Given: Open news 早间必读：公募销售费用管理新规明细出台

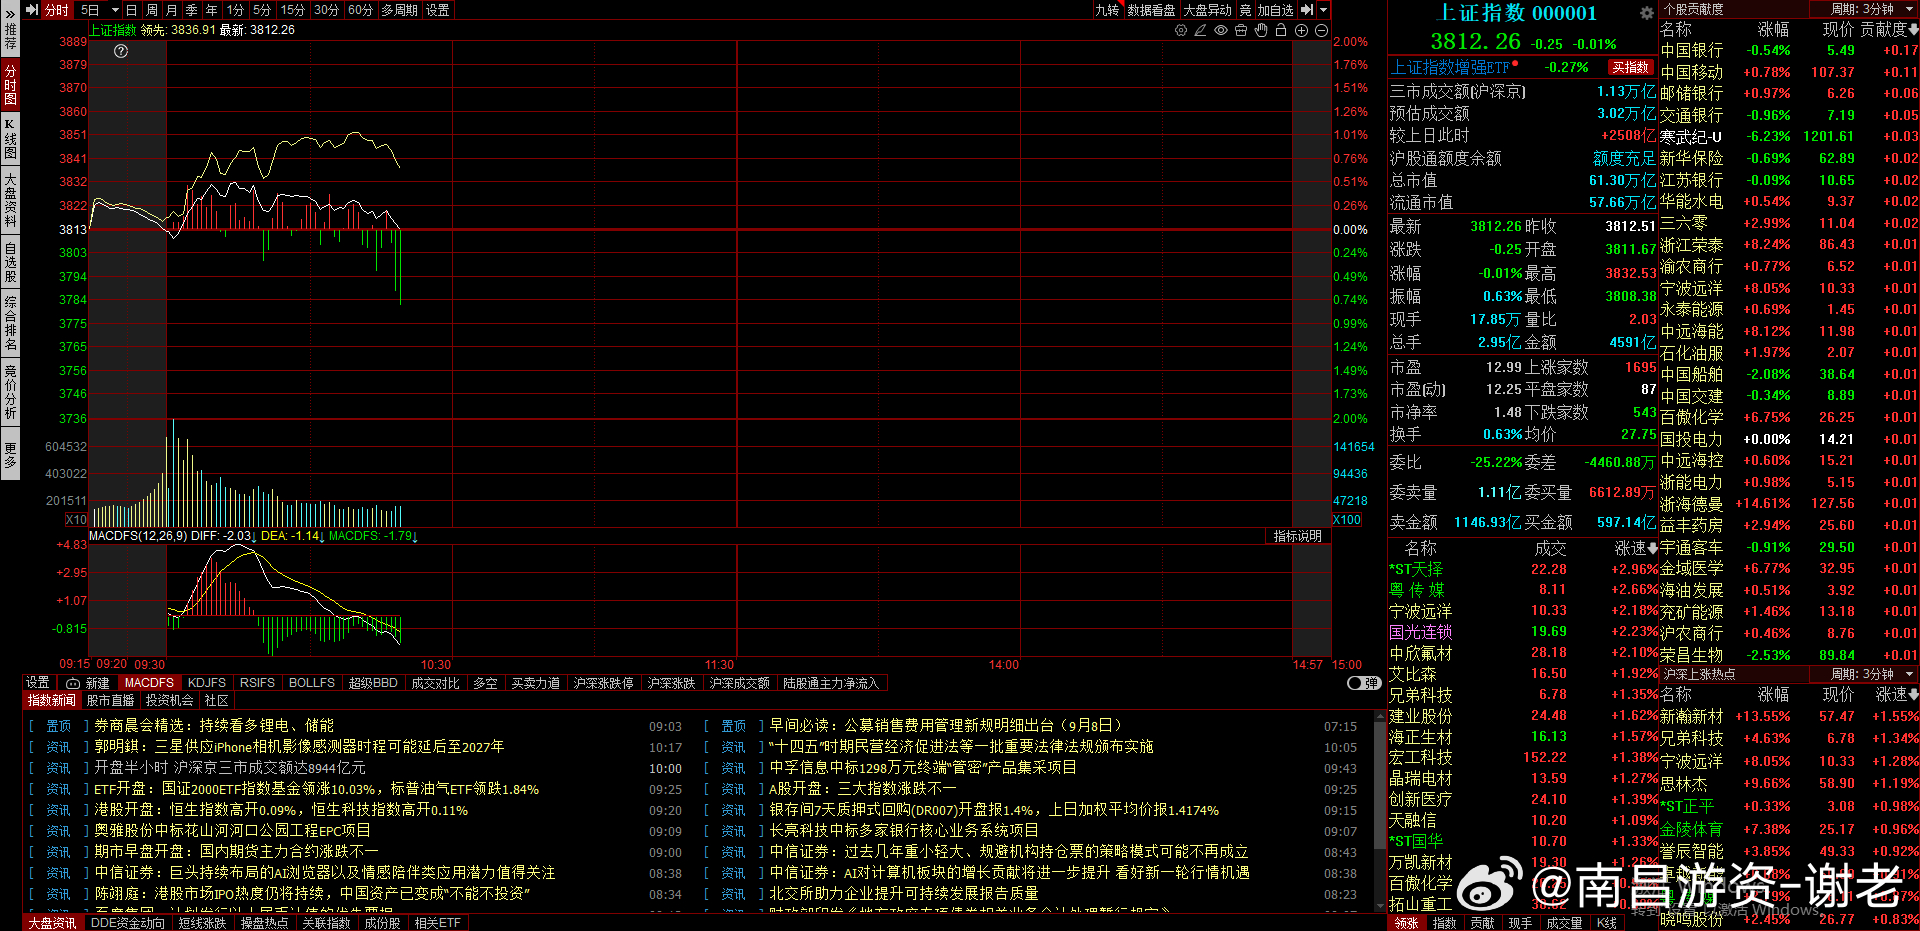Looking at the screenshot, I should click(946, 726).
